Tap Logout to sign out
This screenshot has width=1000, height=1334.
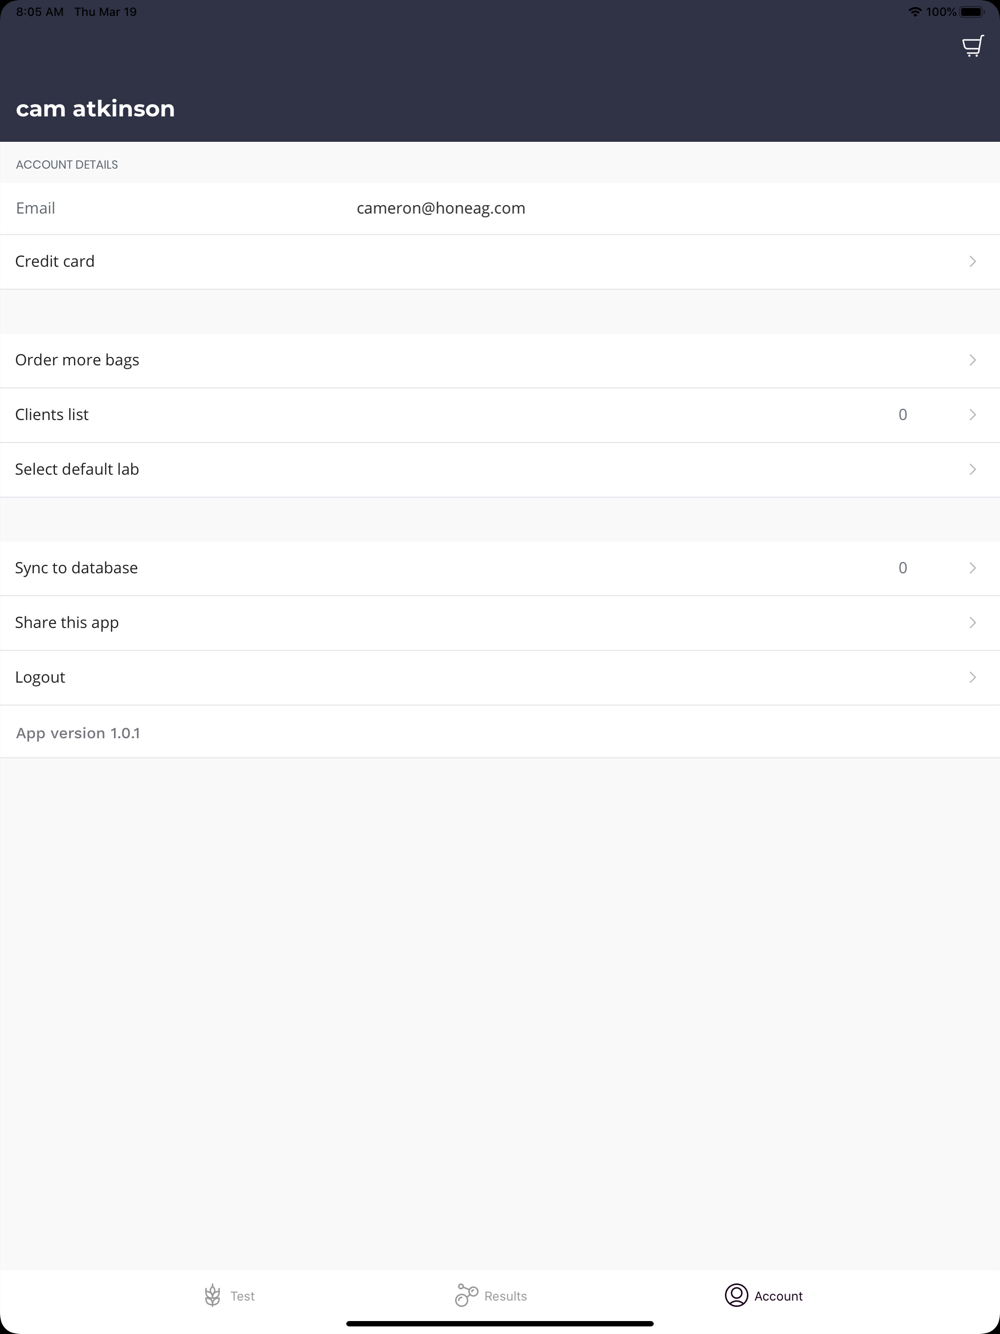pyautogui.click(x=40, y=677)
